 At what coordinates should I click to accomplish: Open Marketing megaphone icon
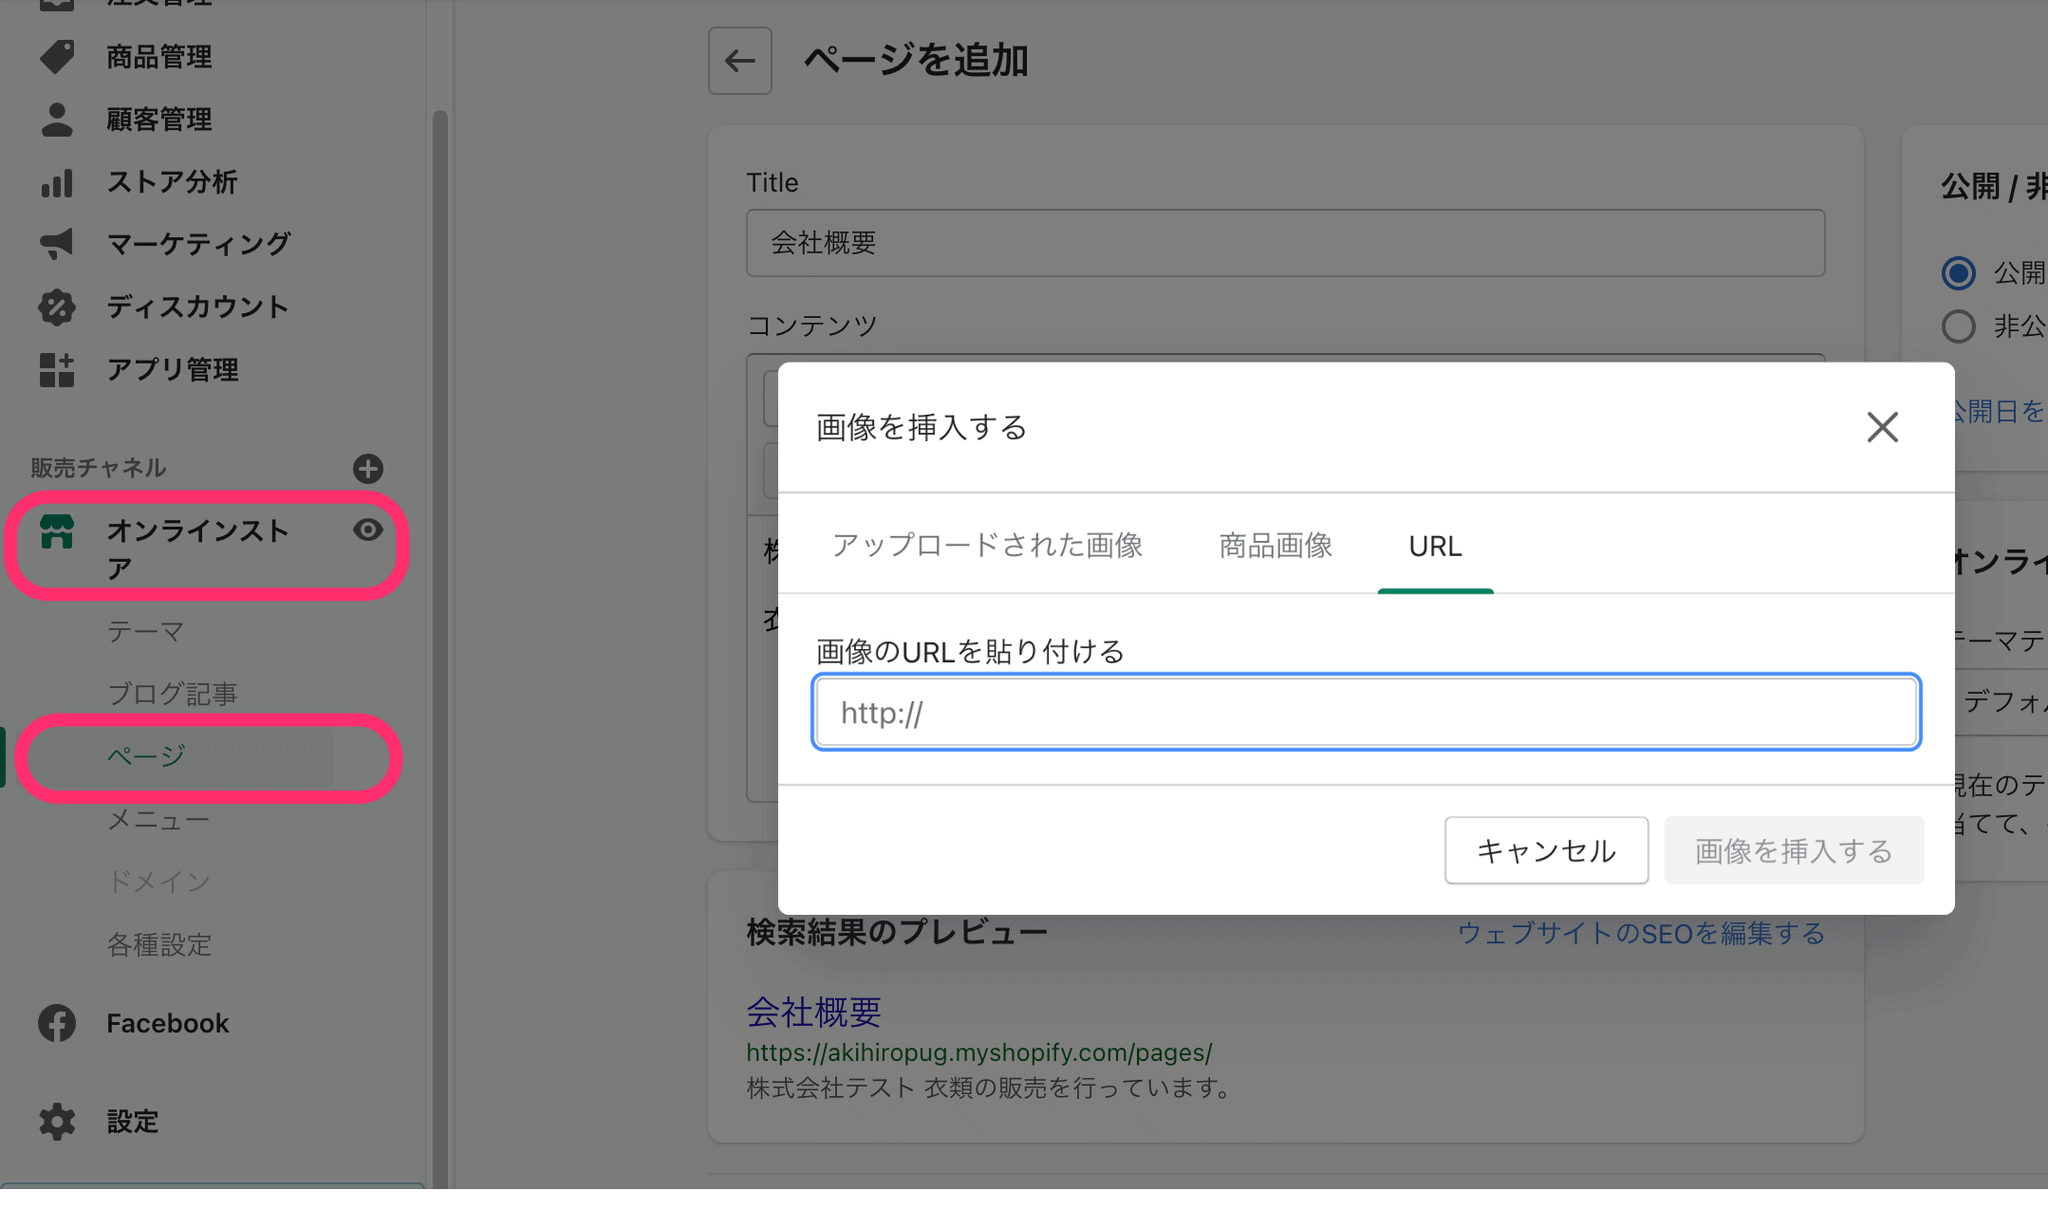(x=57, y=243)
